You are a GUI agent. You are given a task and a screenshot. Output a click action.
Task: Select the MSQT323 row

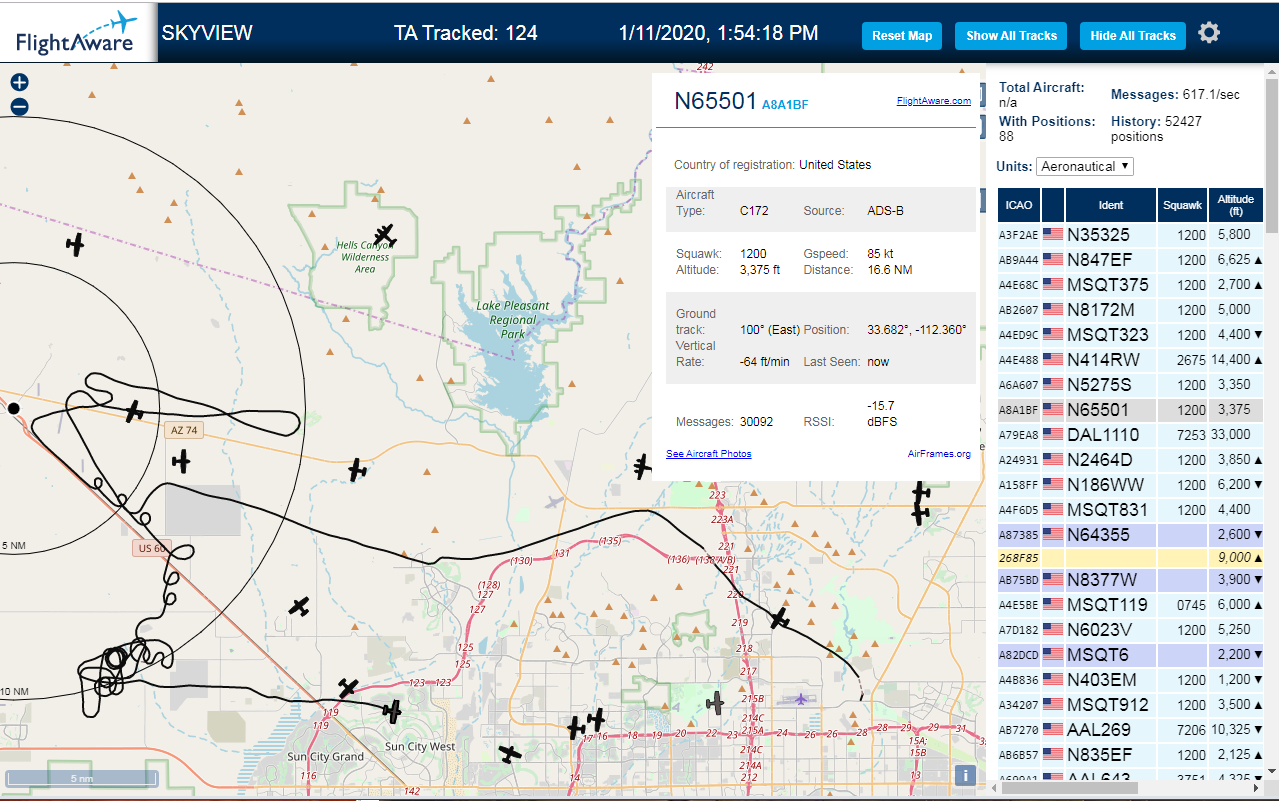click(x=1131, y=334)
